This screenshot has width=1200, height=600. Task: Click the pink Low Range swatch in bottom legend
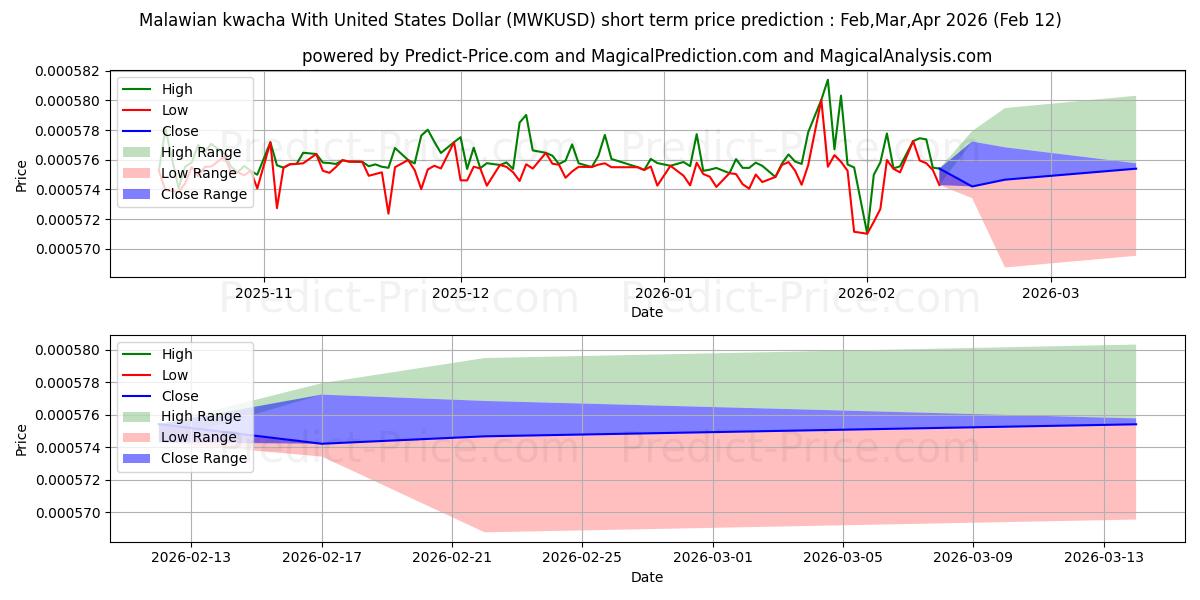pyautogui.click(x=137, y=437)
